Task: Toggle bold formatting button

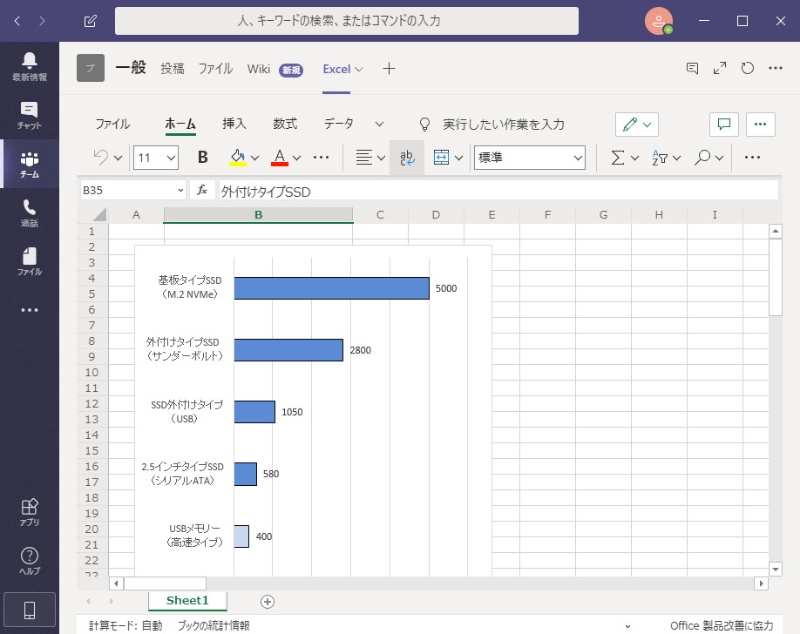Action: [203, 157]
